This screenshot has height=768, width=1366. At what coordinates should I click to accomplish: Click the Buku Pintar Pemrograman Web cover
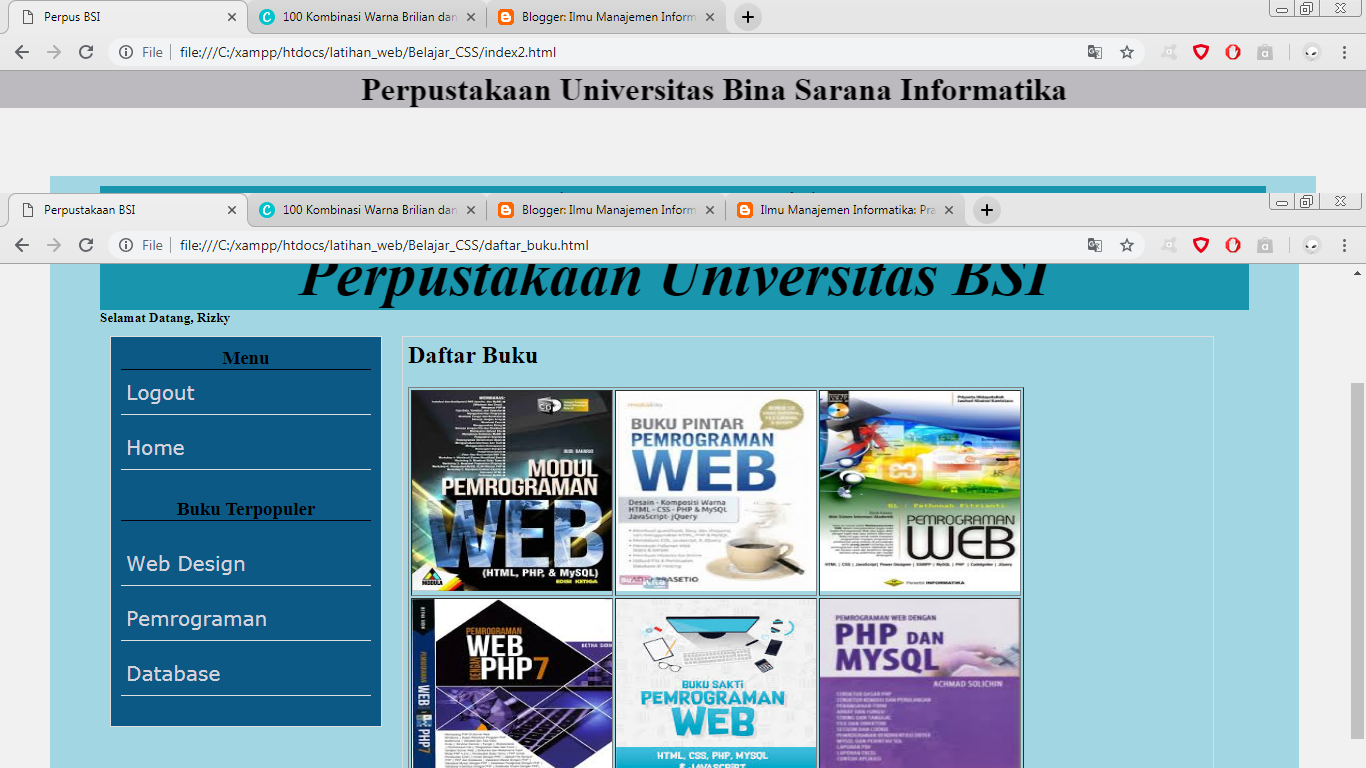715,492
